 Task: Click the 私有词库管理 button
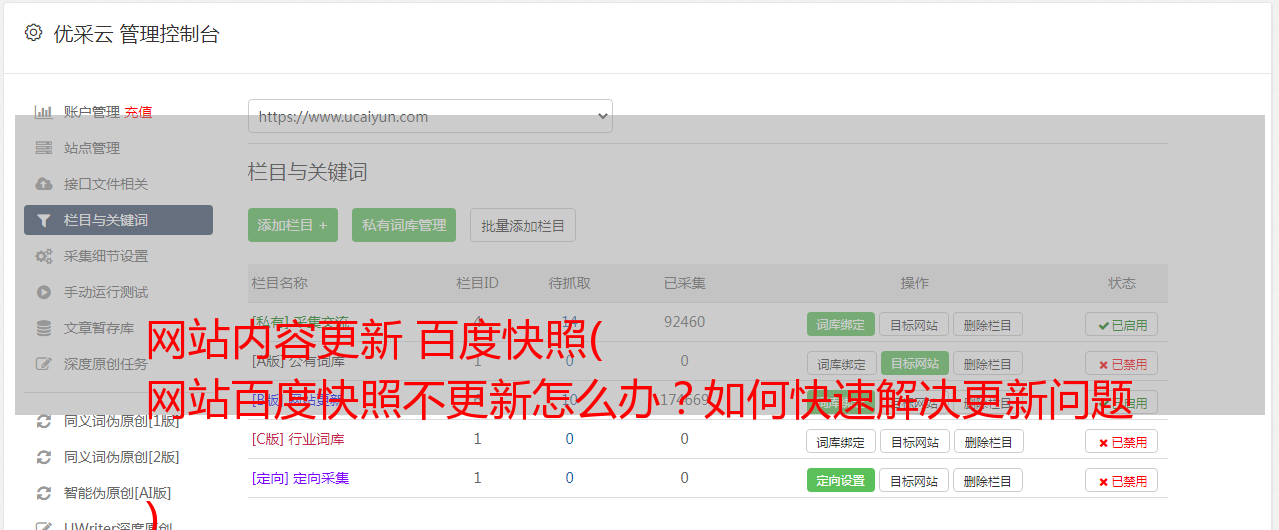(404, 225)
